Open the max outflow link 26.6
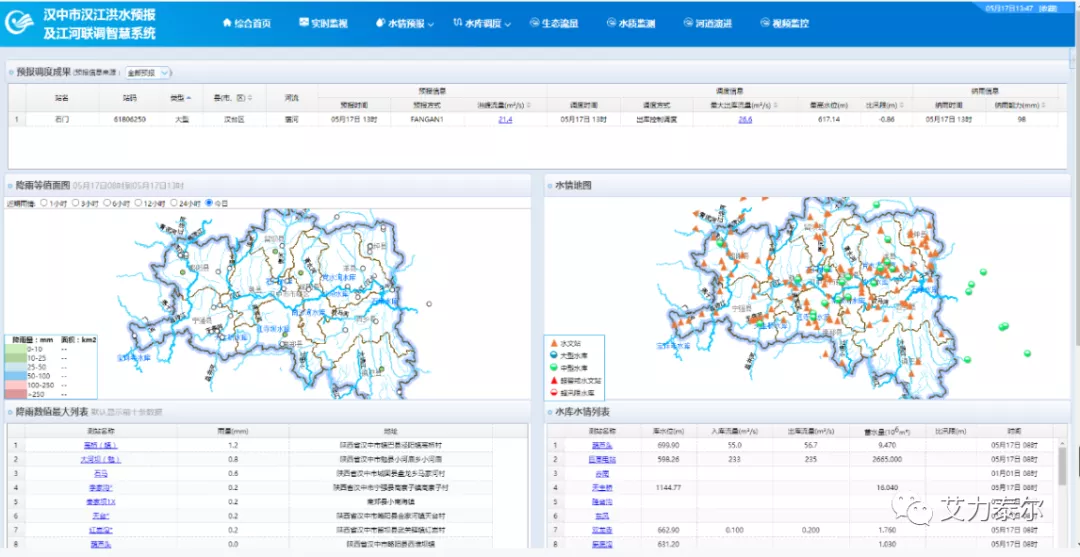Screen dimensions: 1080x557 [x=745, y=119]
